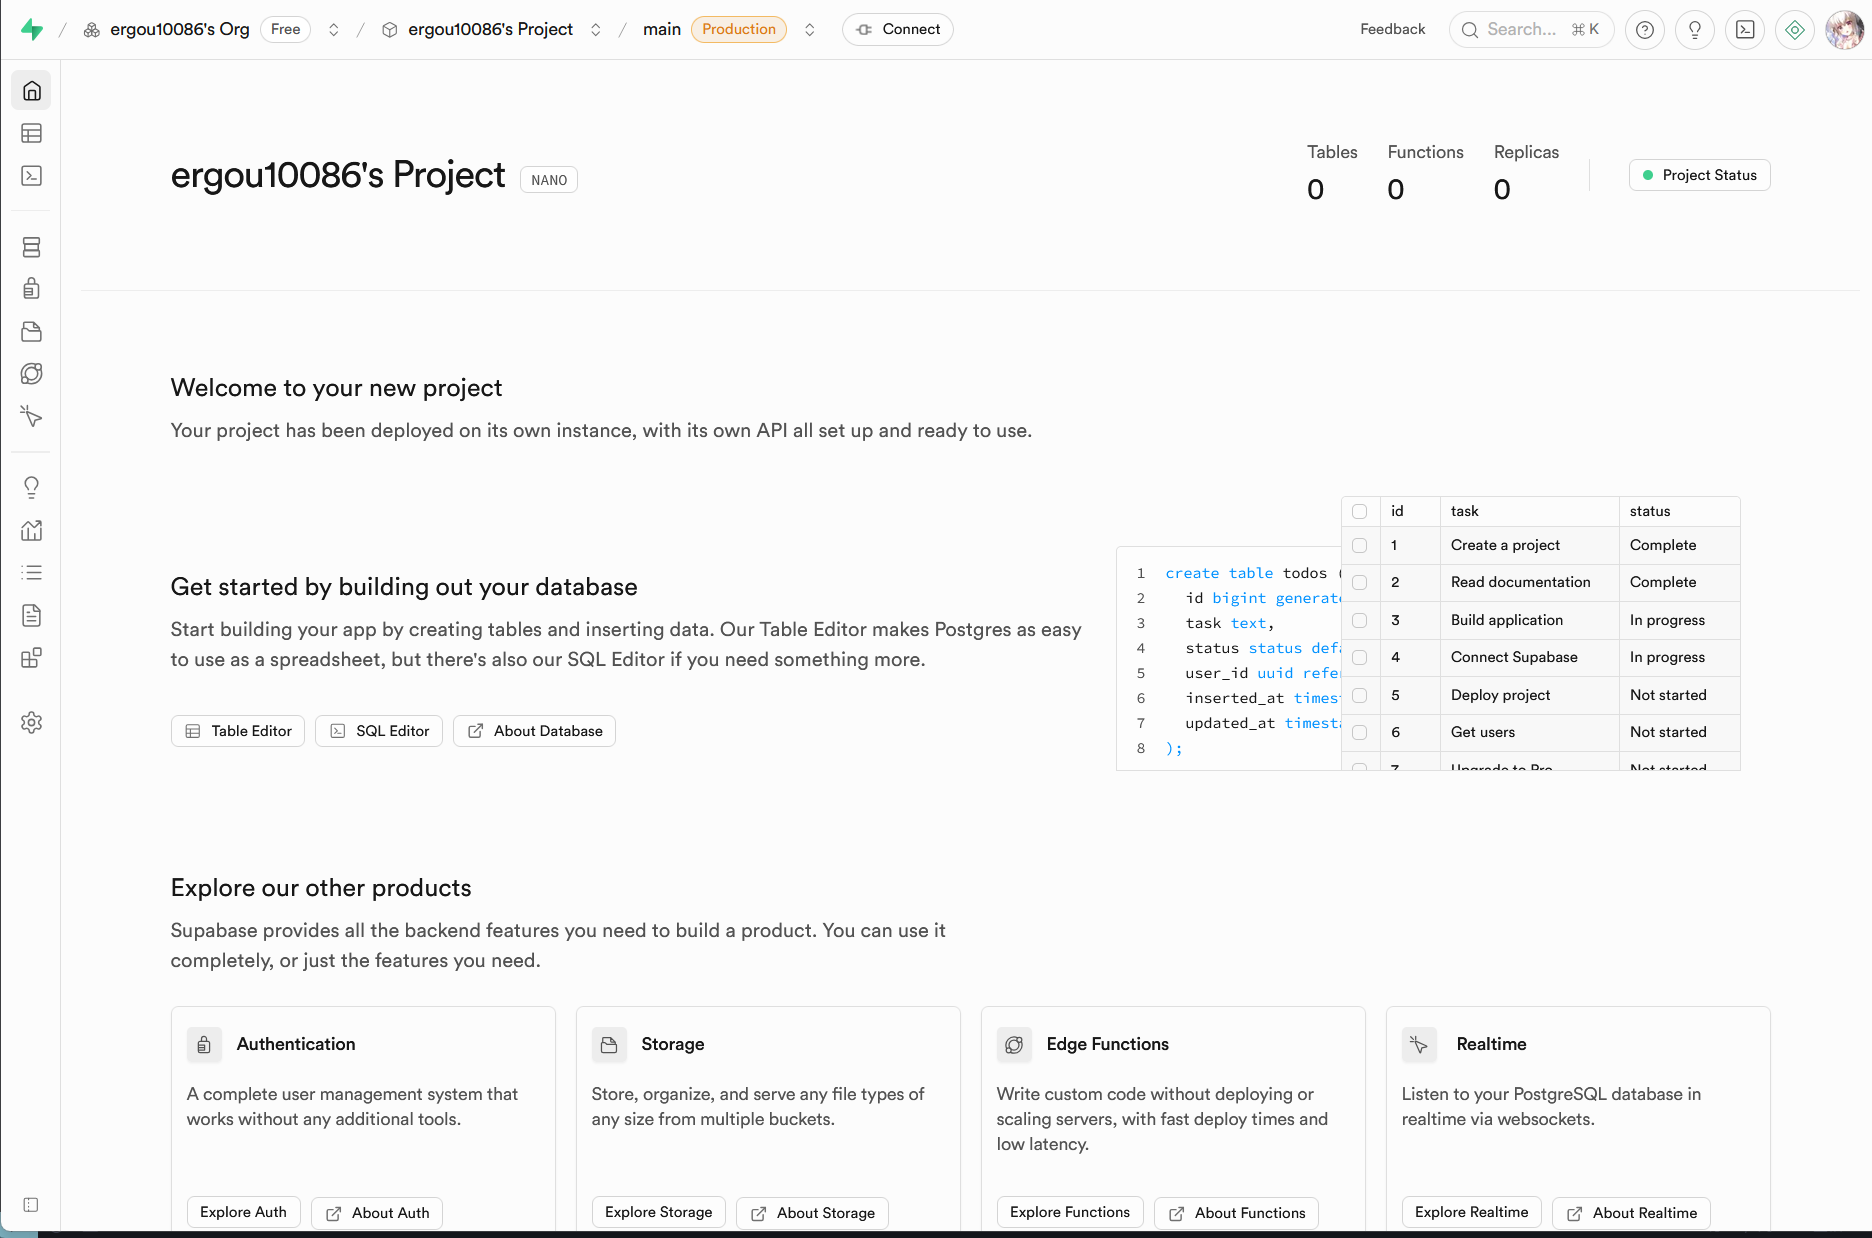Open Table Editor from the sidebar

31,133
